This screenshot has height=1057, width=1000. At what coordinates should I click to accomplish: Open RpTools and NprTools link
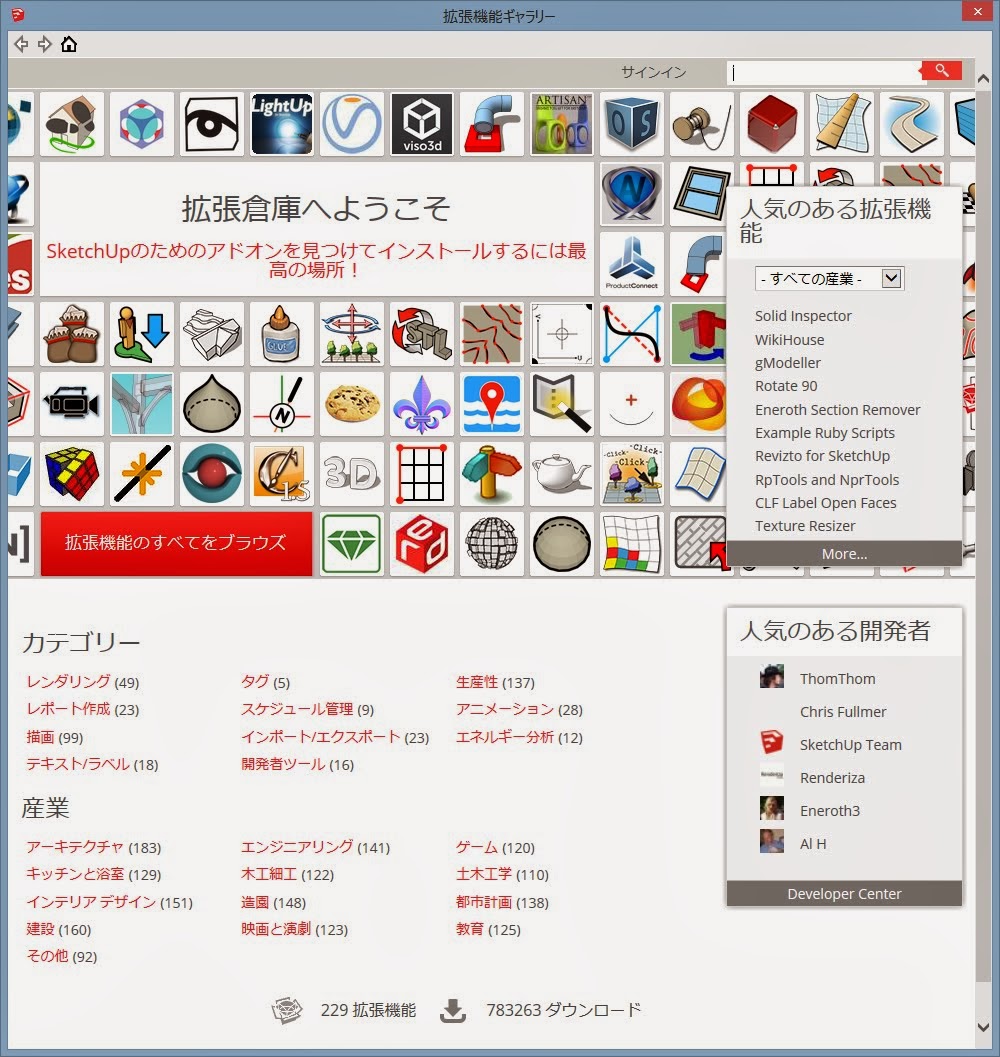827,480
